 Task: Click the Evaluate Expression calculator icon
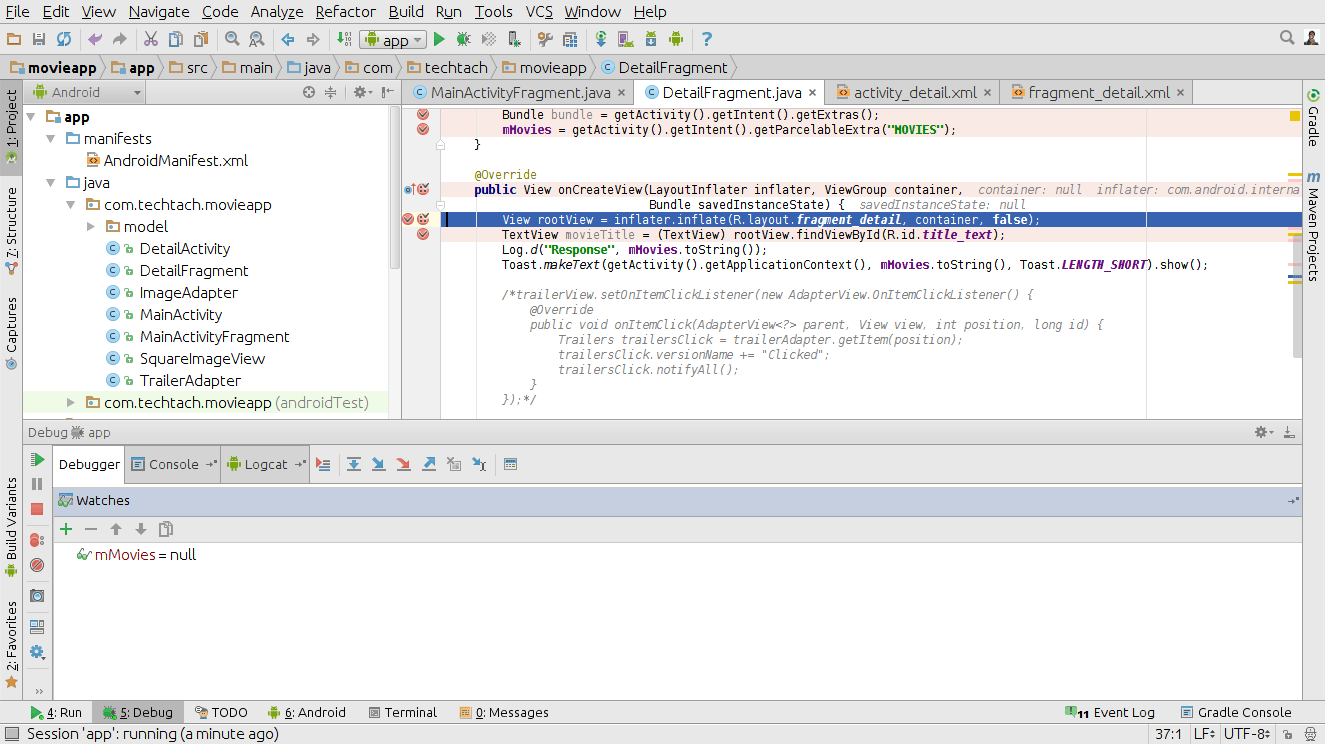(x=510, y=464)
